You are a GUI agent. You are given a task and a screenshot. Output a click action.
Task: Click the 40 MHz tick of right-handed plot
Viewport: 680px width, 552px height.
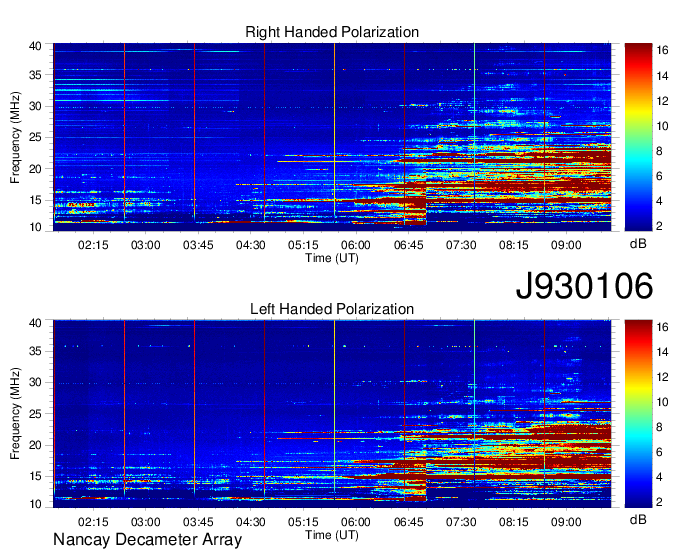[35, 46]
